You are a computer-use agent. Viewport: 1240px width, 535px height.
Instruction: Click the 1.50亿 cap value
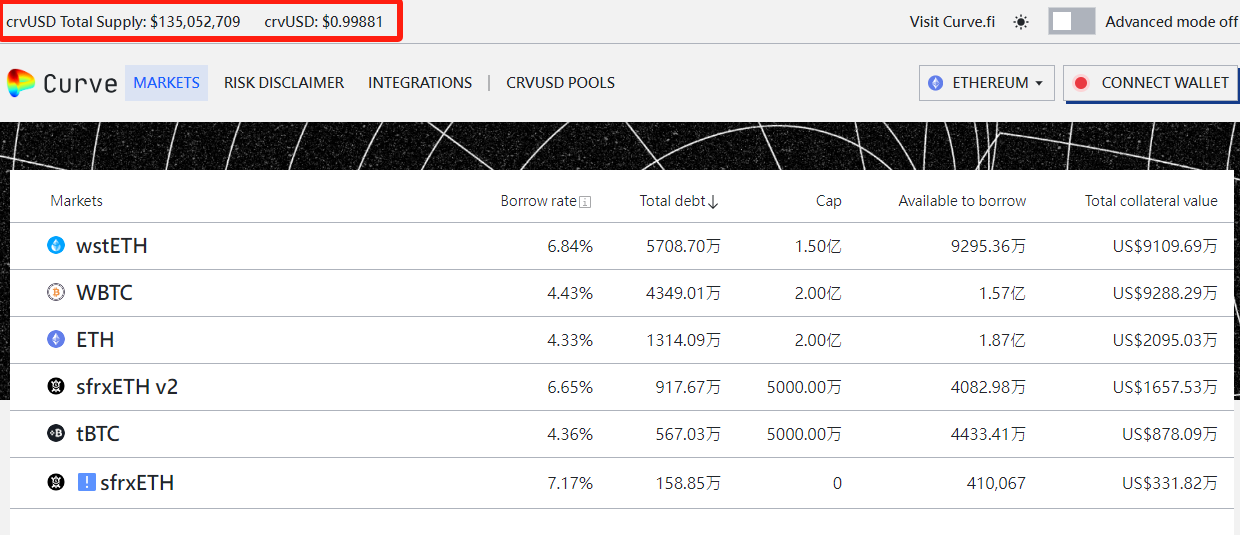point(818,246)
